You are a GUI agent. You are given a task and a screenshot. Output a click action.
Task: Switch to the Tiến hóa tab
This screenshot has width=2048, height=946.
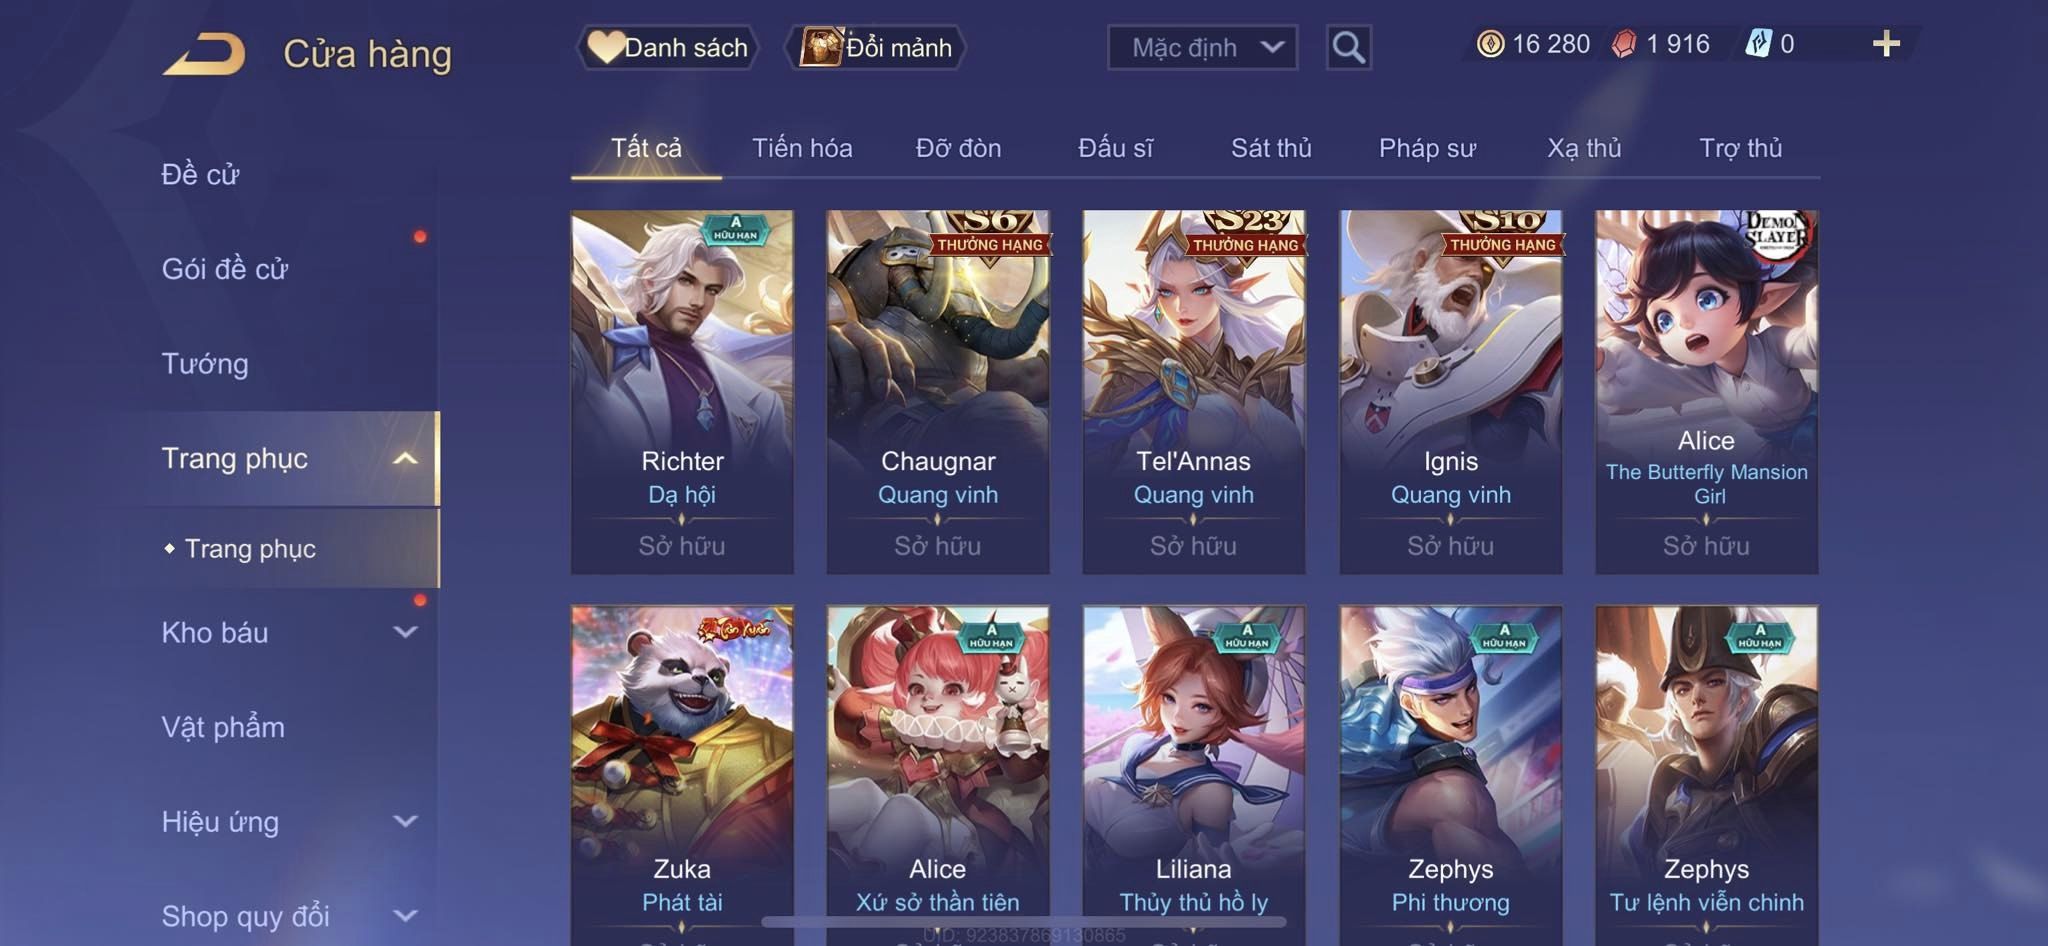(802, 148)
